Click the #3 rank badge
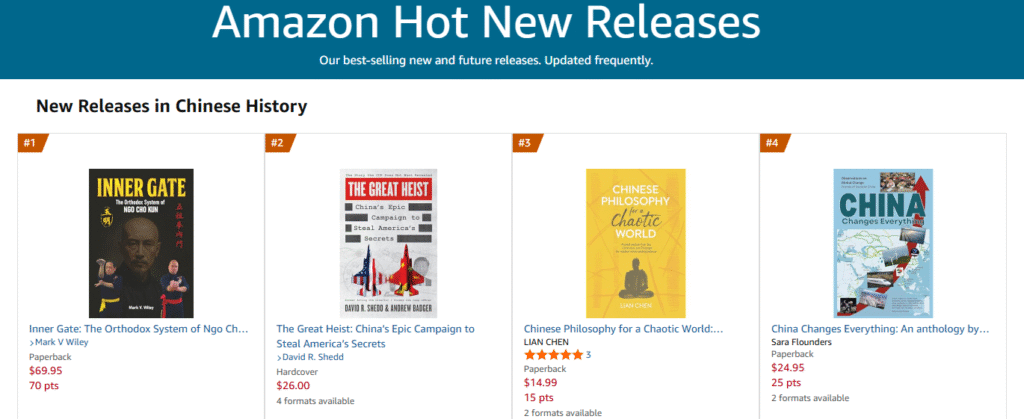This screenshot has width=1024, height=419. [x=525, y=143]
